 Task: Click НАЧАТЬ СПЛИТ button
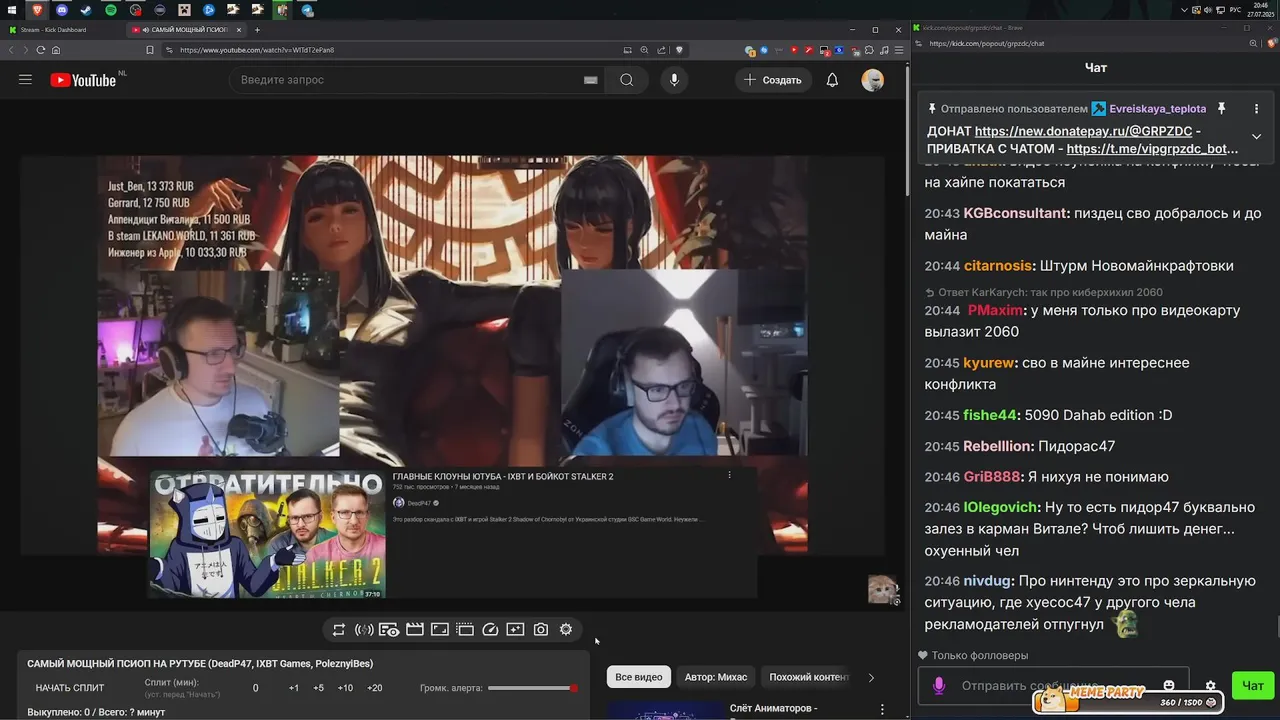pos(70,688)
